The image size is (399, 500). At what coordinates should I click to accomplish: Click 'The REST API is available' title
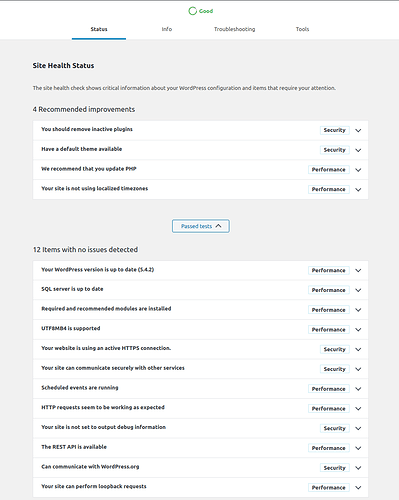click(x=74, y=447)
